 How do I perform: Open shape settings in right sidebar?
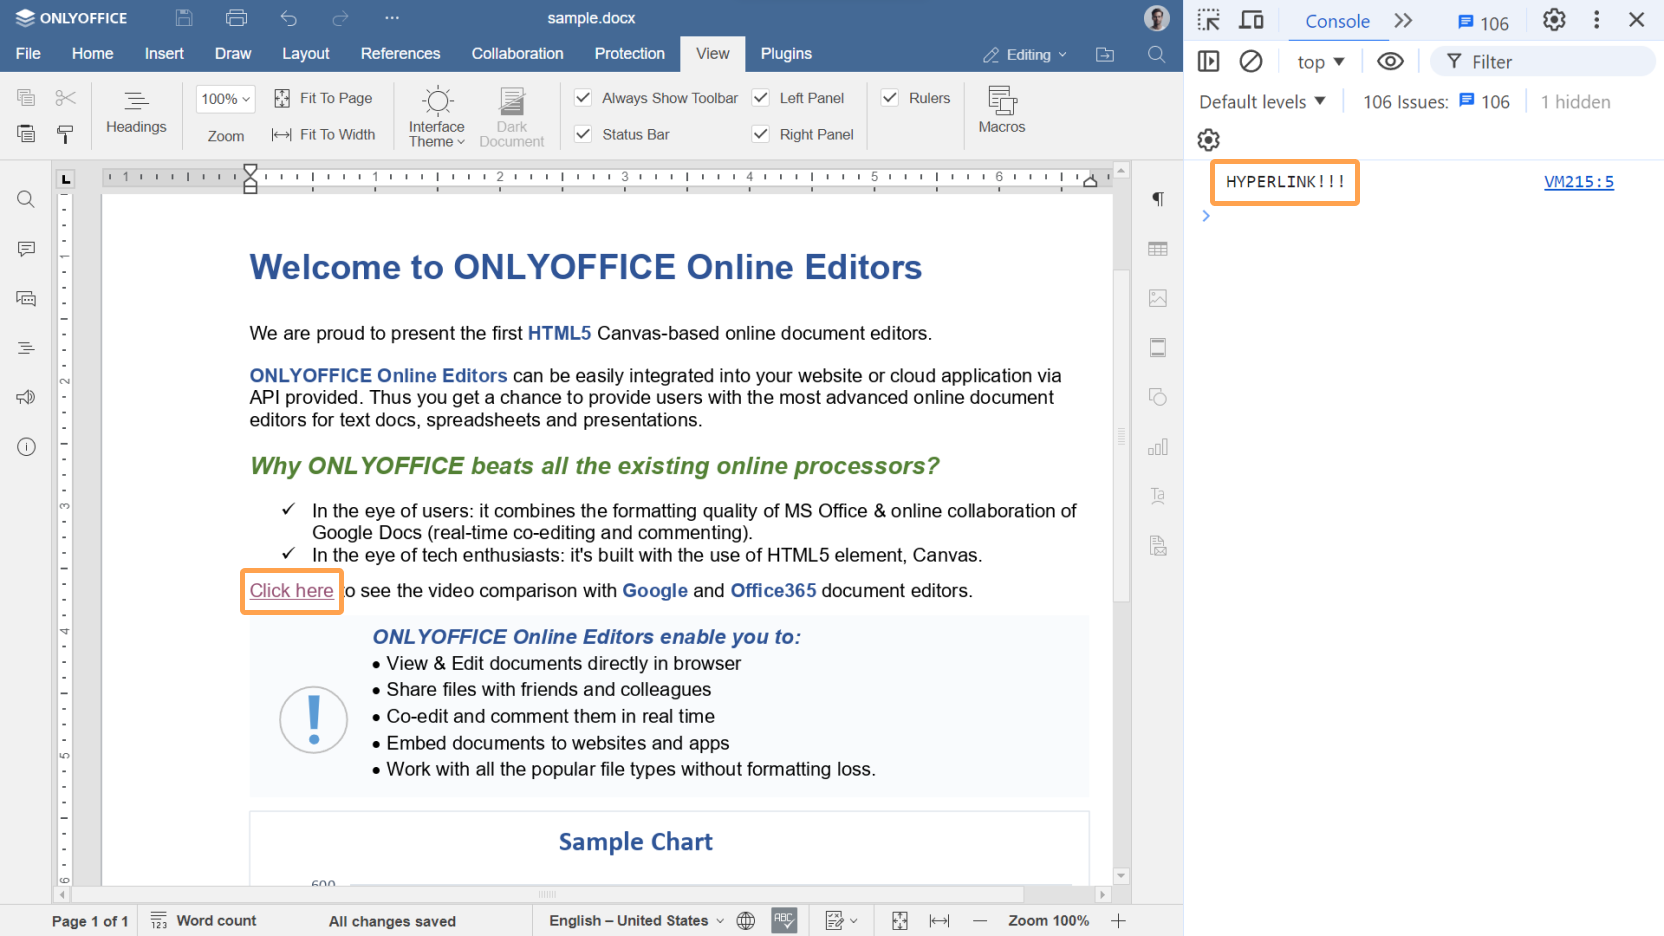tap(1158, 397)
